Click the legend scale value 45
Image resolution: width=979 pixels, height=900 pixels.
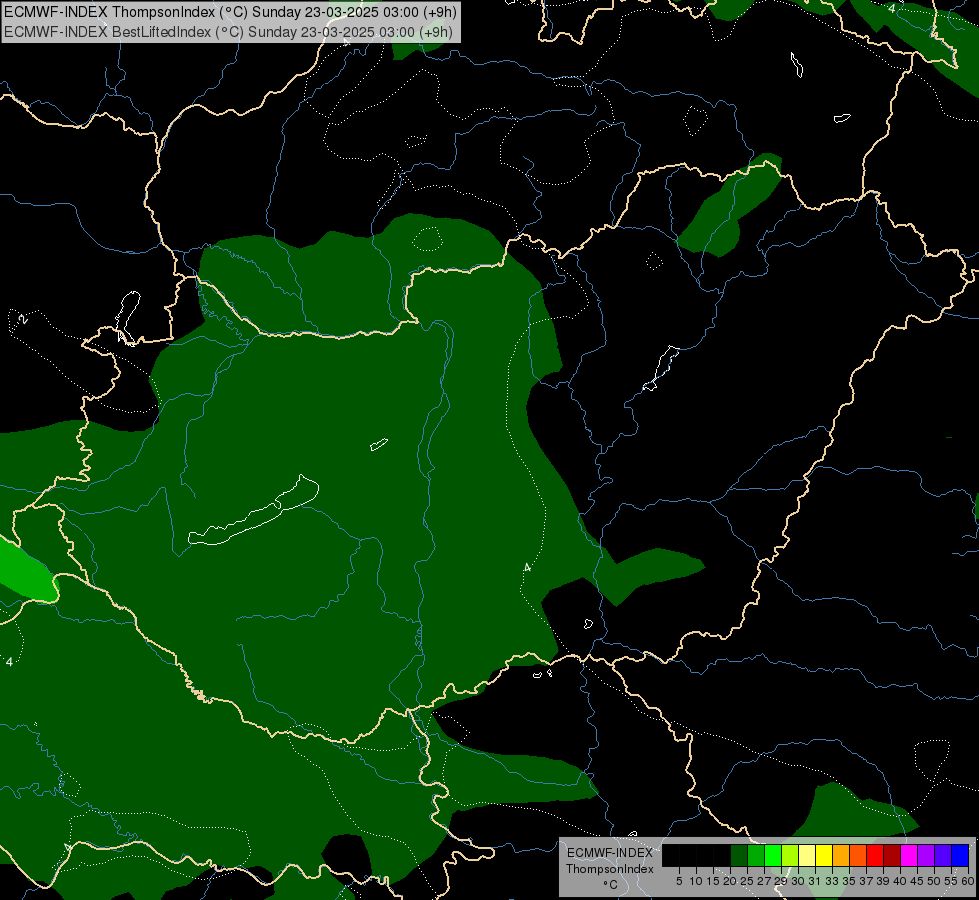[x=917, y=881]
